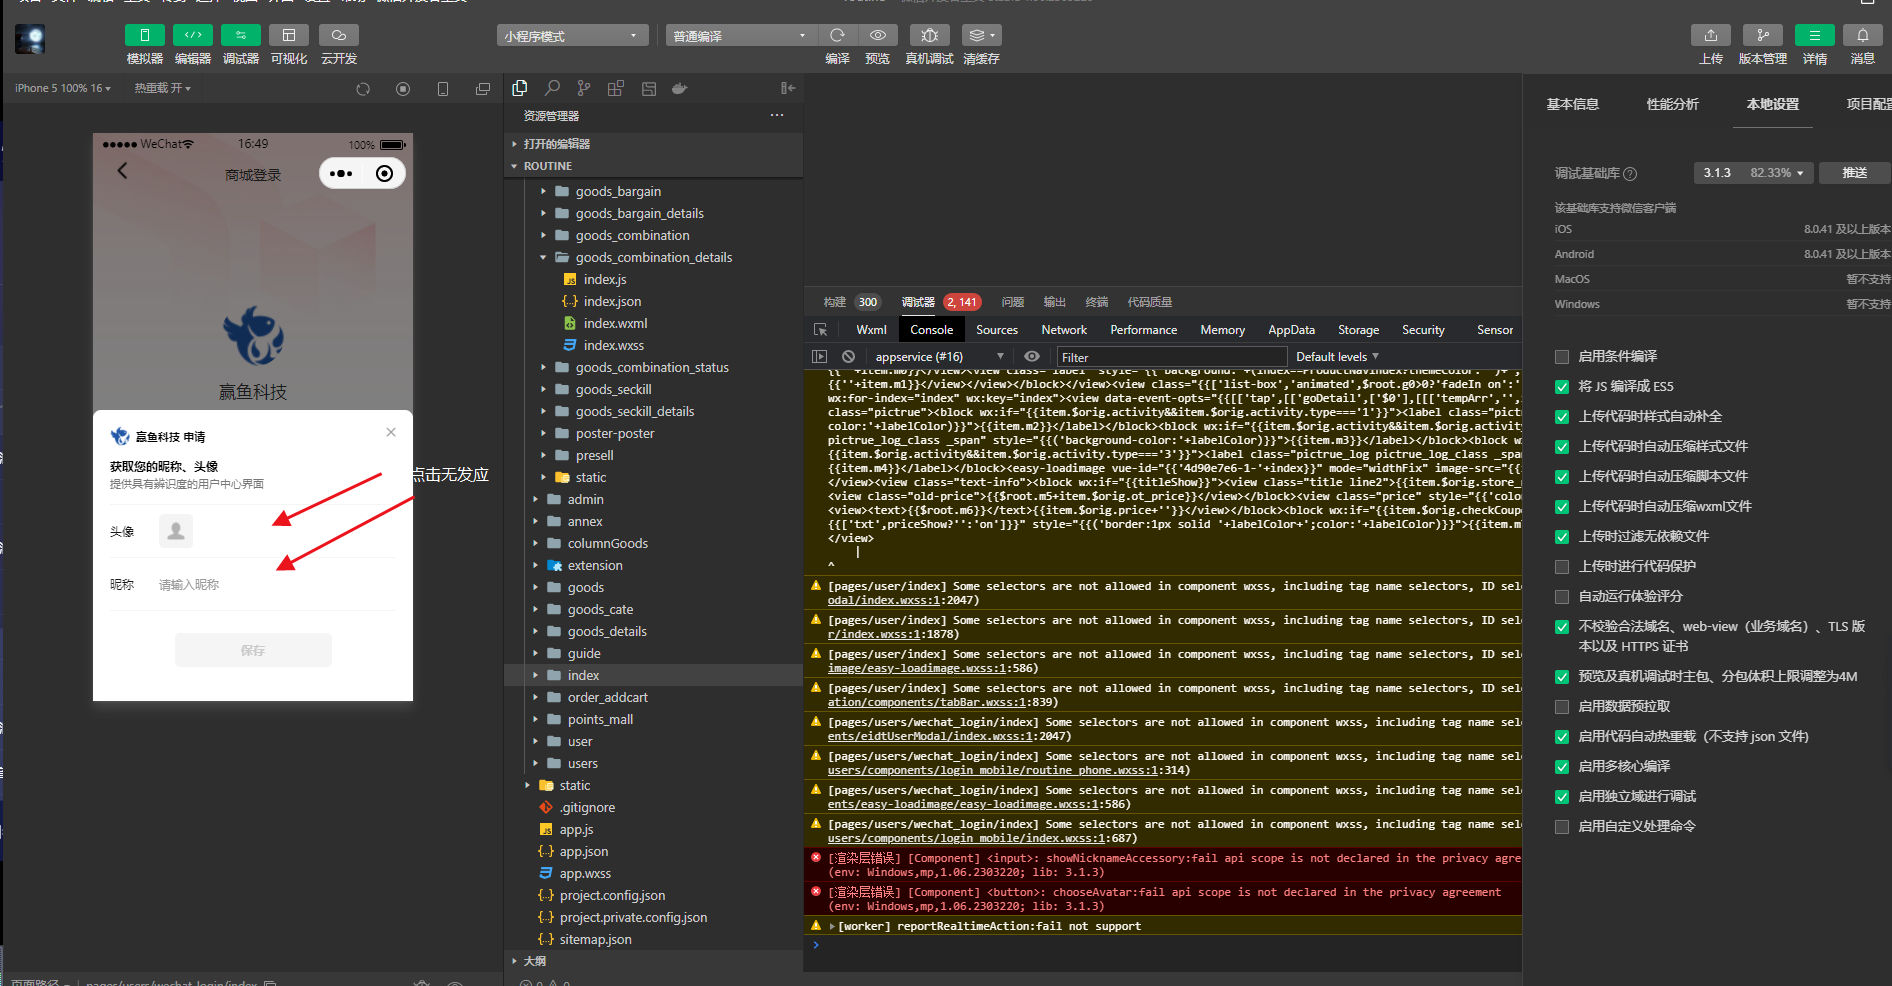The width and height of the screenshot is (1892, 986).
Task: Uncheck 将 JS 编译成 ES5
Action: pos(1562,387)
